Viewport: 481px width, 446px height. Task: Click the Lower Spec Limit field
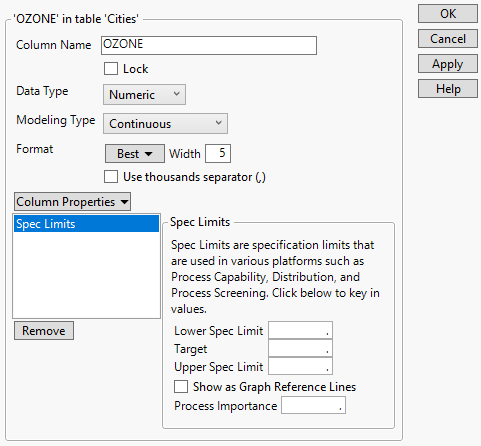click(300, 330)
